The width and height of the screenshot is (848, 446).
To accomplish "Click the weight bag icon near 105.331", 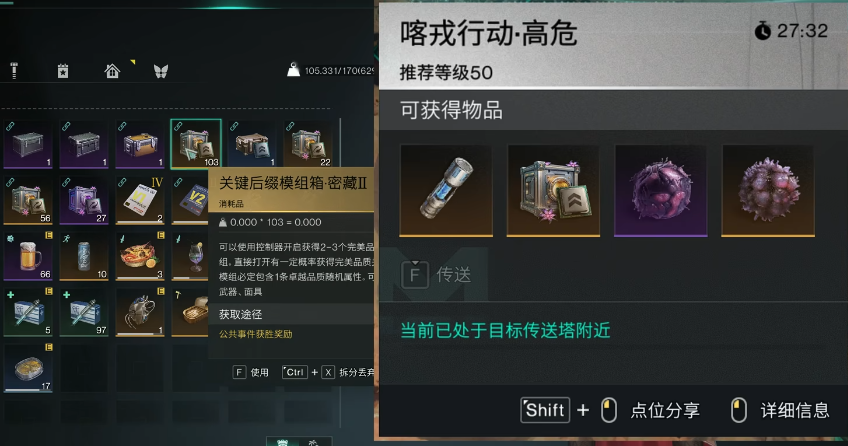I will (x=293, y=70).
